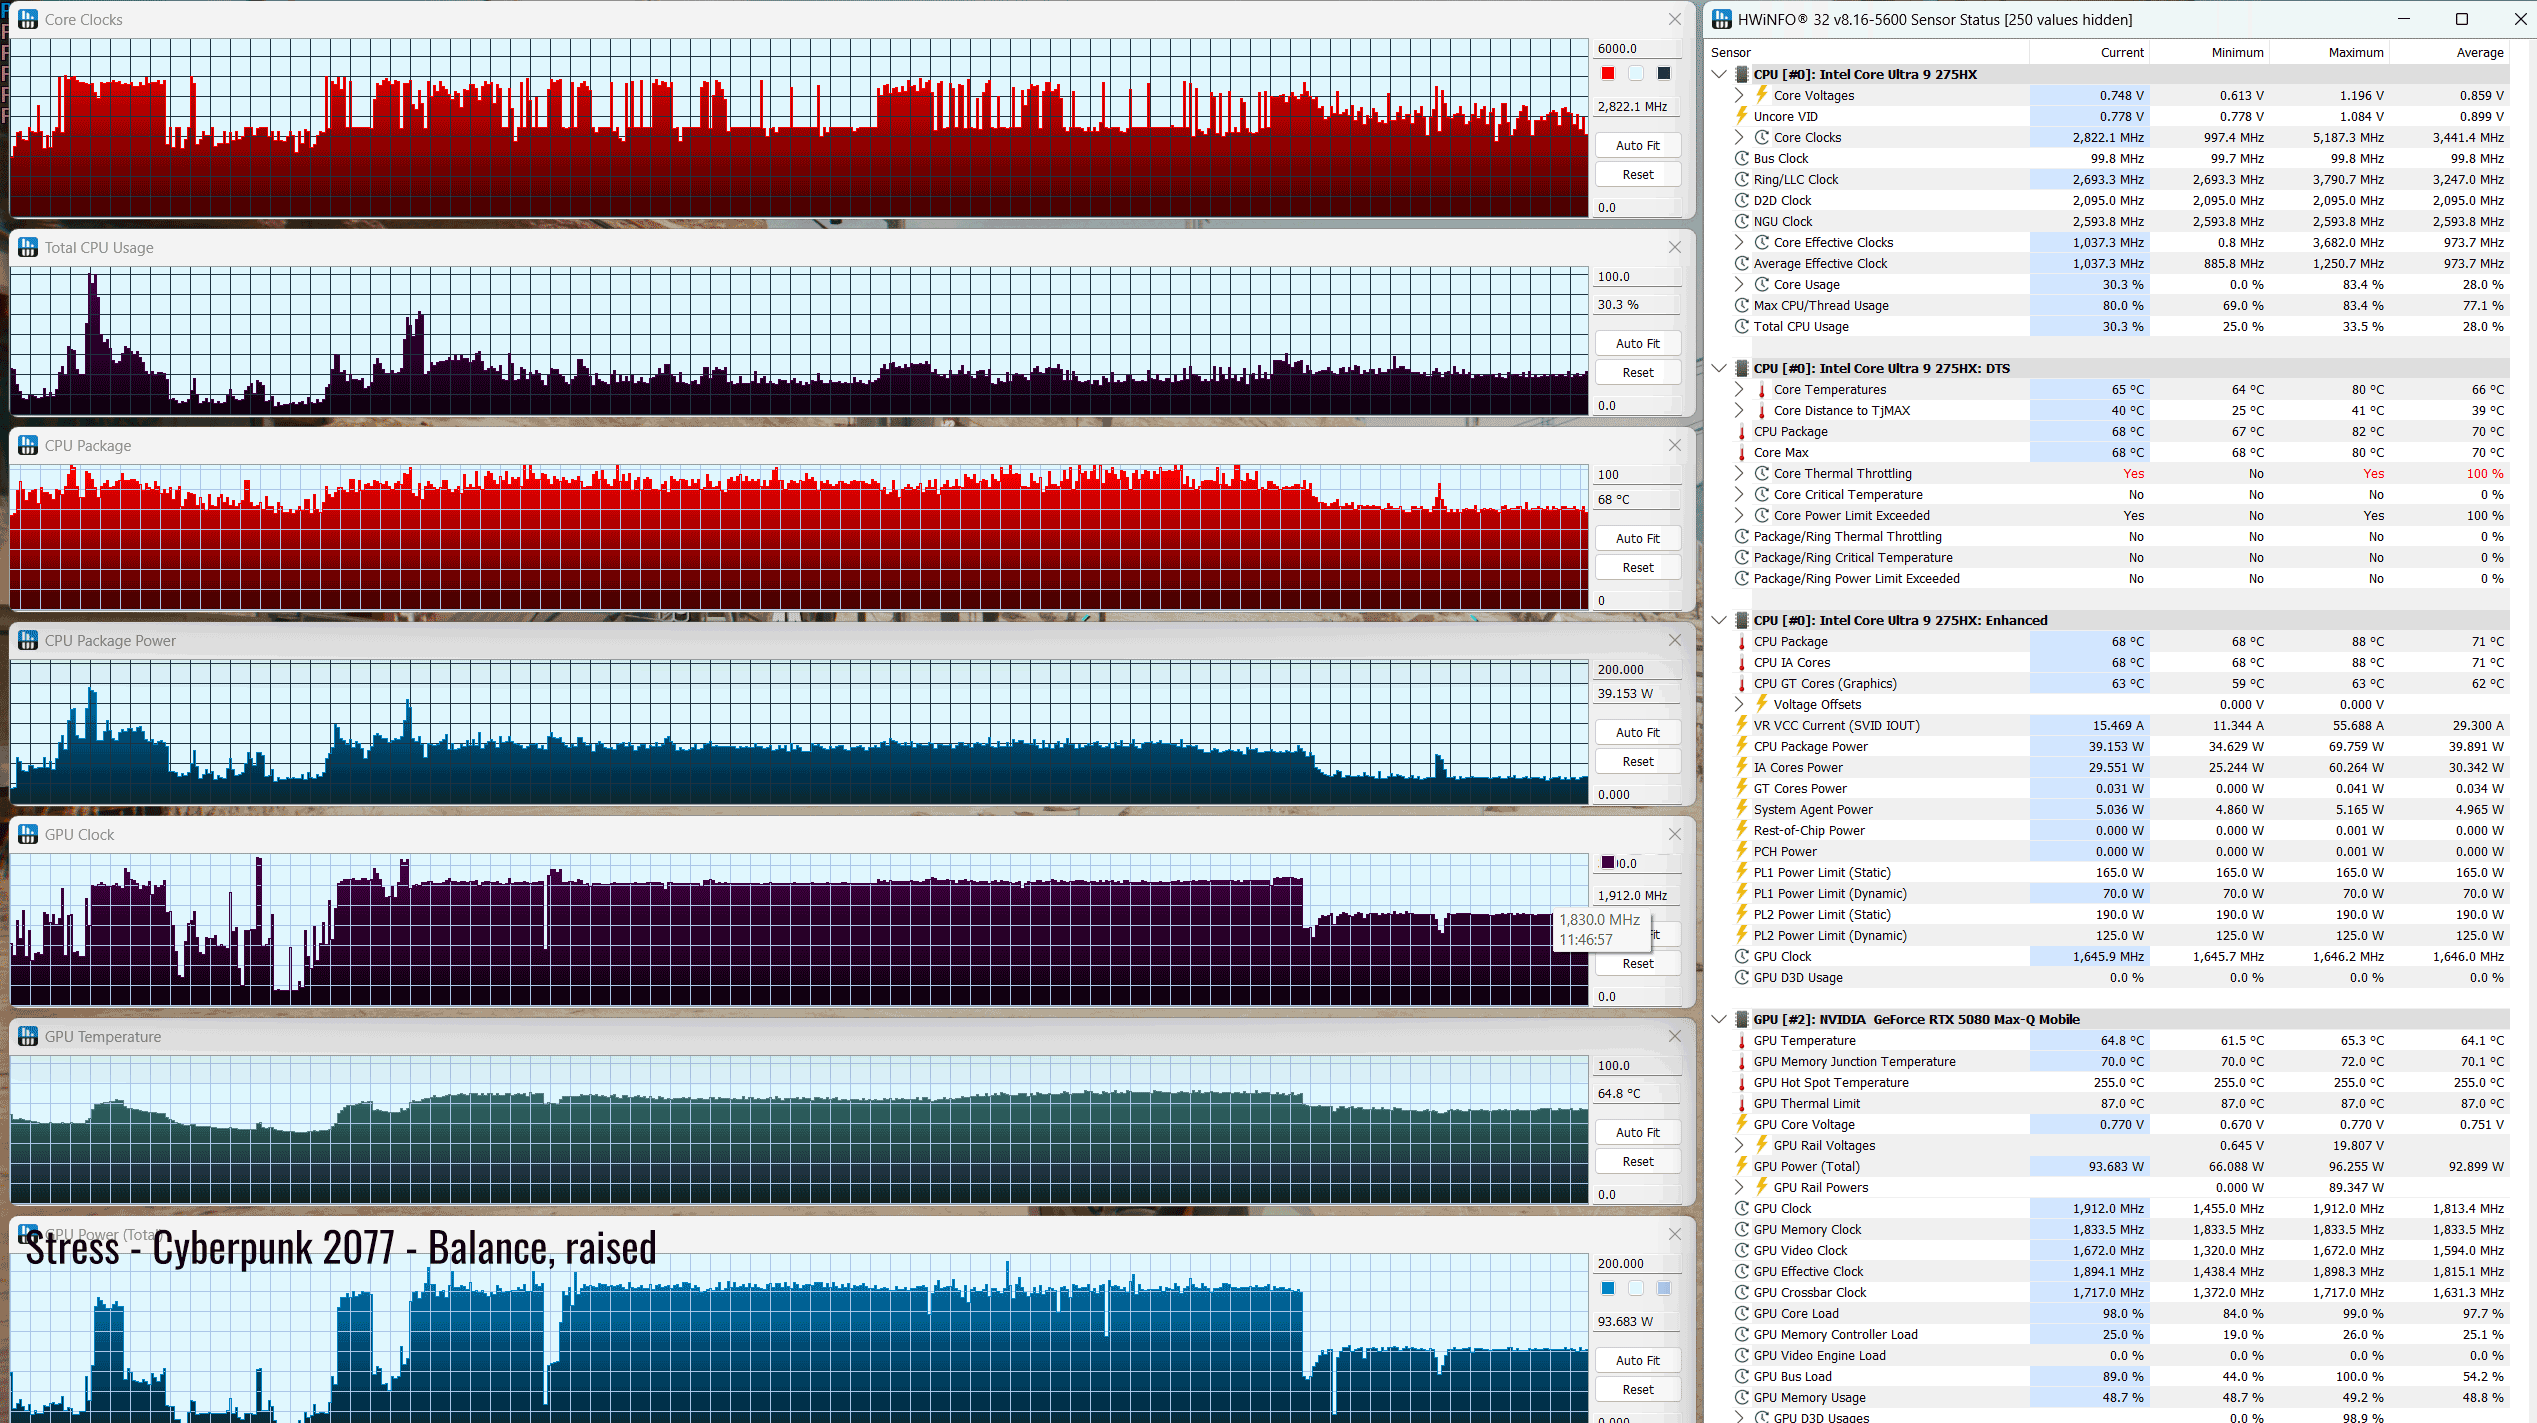
Task: Click the HWiNFO icon in CPU Package Power title bar
Action: point(28,640)
